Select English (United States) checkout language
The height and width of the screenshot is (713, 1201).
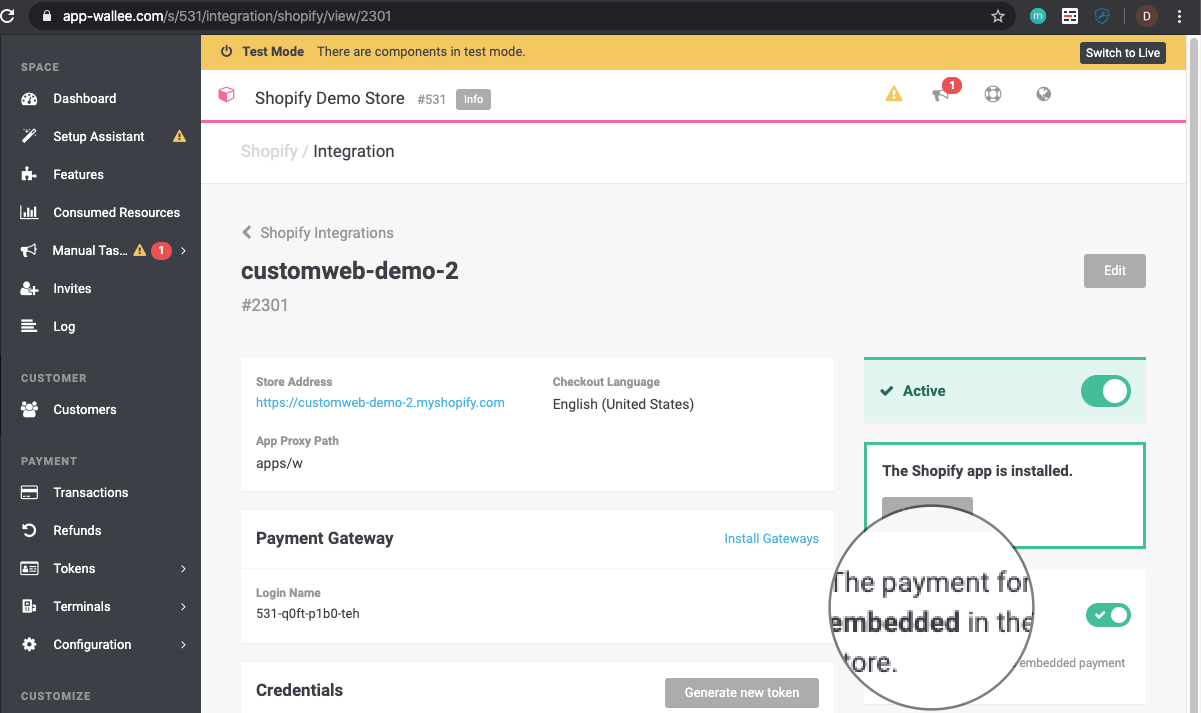[623, 404]
